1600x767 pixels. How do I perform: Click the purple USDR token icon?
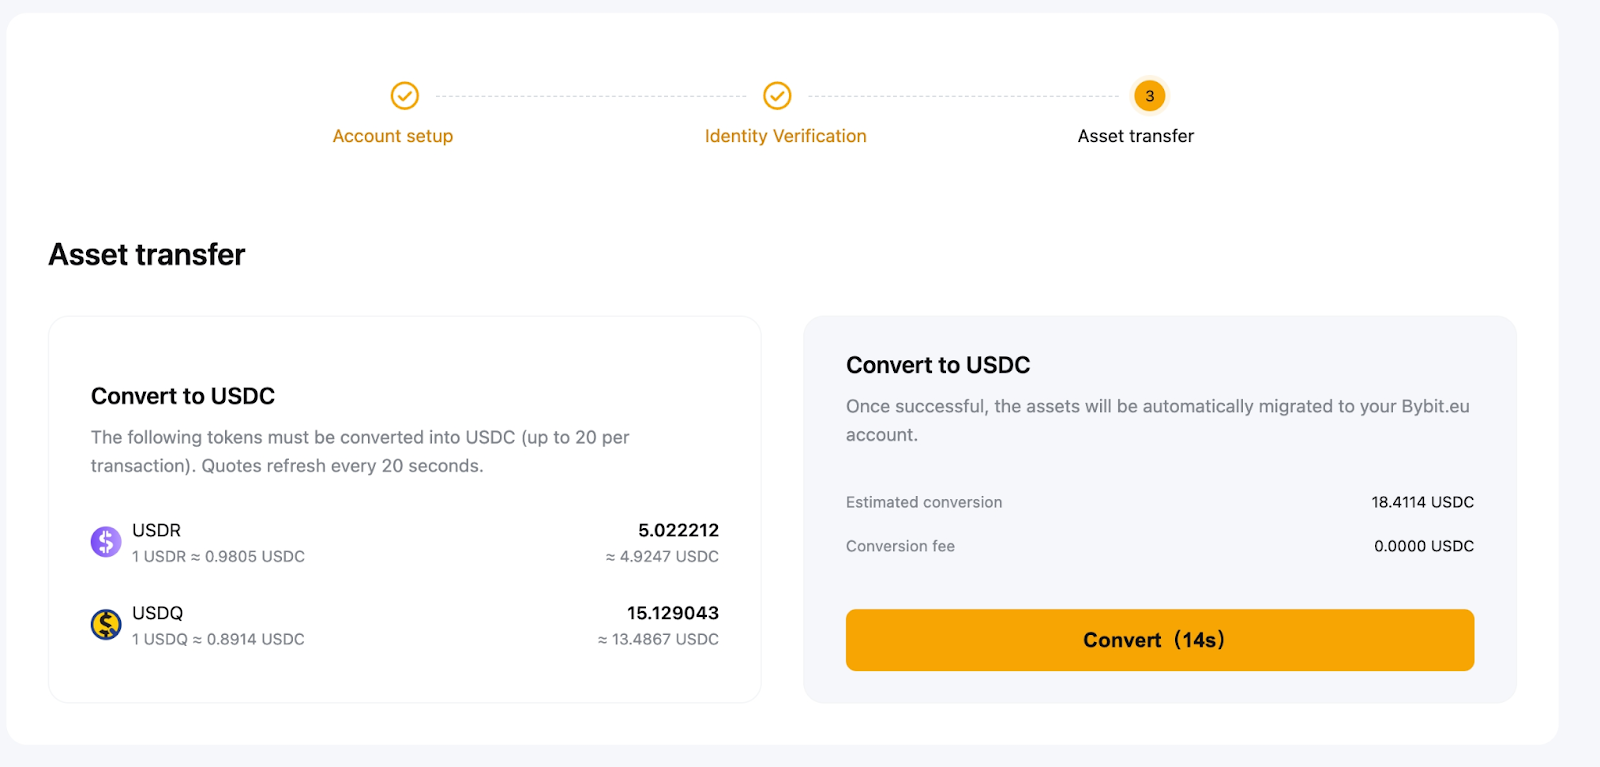[106, 542]
